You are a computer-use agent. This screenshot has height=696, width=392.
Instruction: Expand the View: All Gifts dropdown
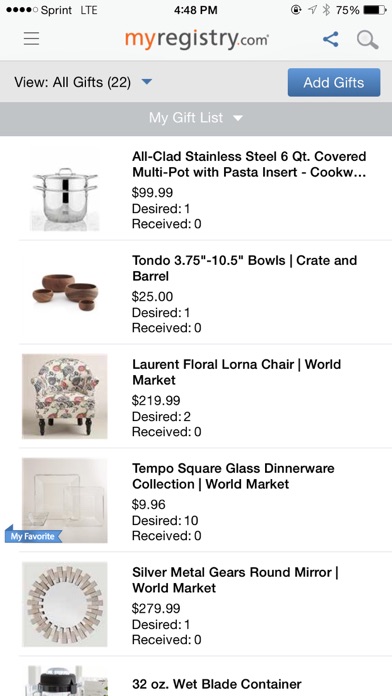[83, 82]
